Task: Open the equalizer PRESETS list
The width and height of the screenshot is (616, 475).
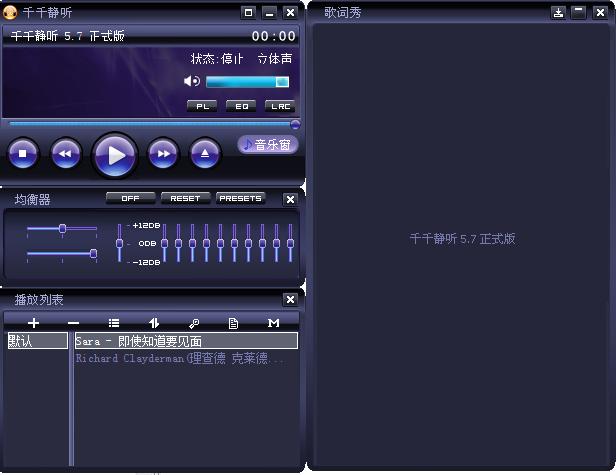Action: pos(240,198)
